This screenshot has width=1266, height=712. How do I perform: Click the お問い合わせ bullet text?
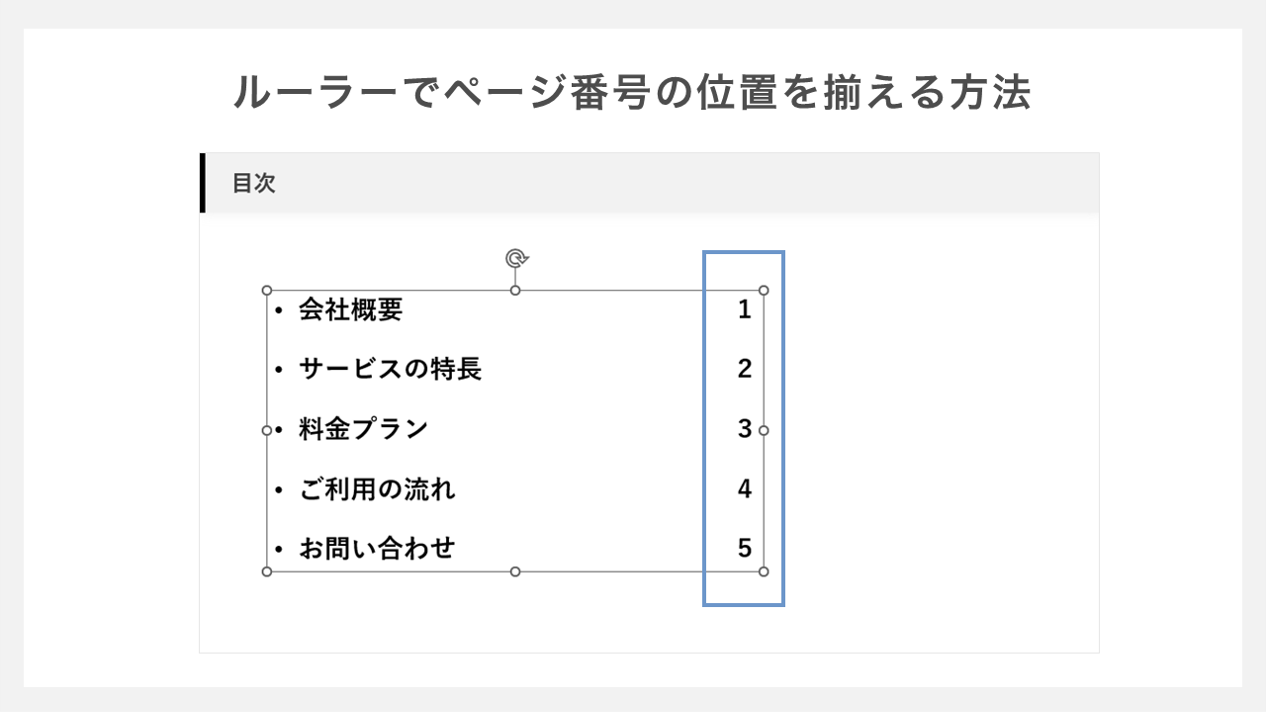point(377,548)
